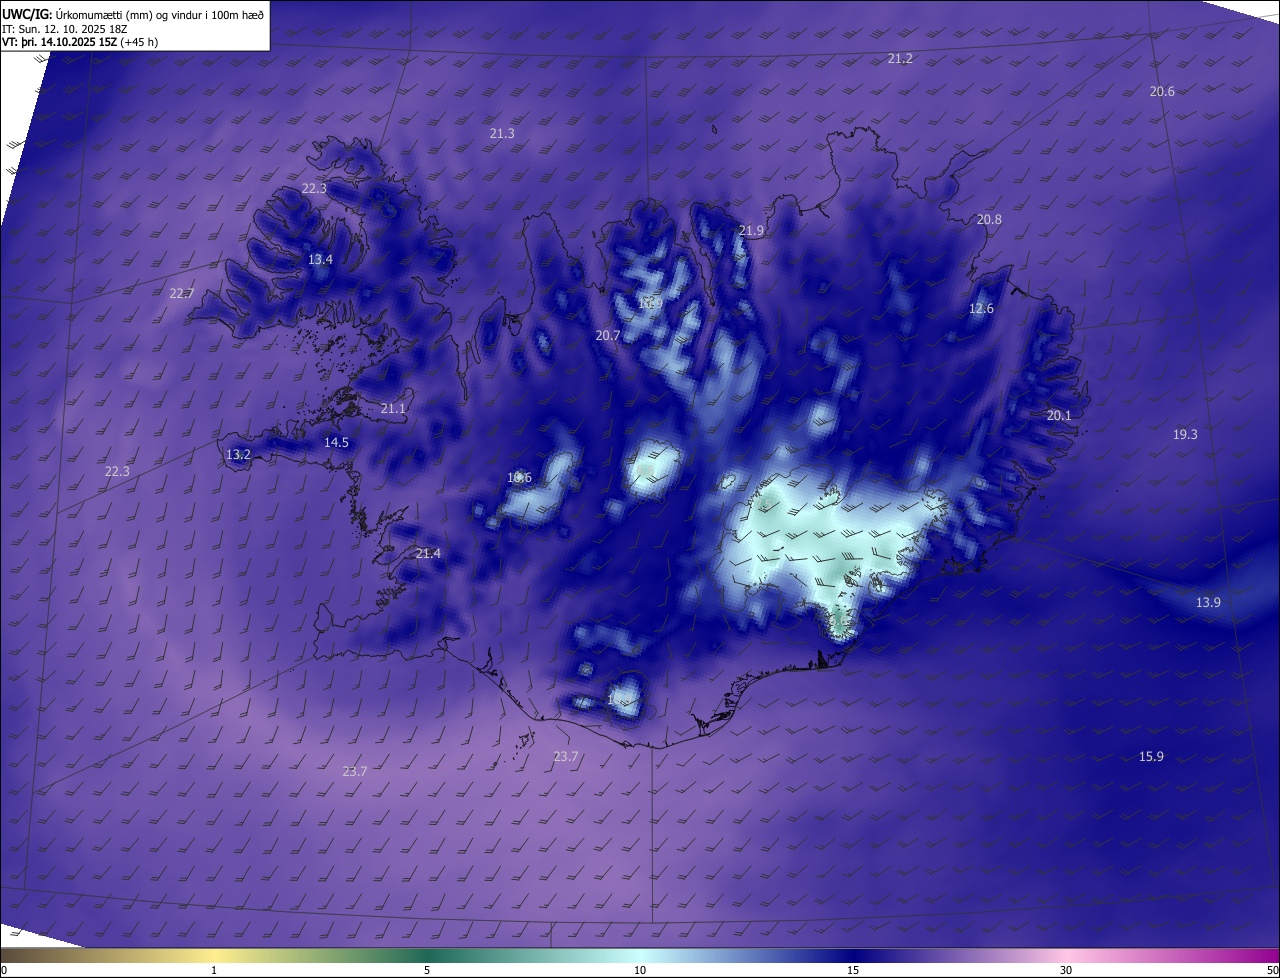Viewport: 1280px width, 978px height.
Task: Select the 13.2 value label
Action: click(x=238, y=454)
